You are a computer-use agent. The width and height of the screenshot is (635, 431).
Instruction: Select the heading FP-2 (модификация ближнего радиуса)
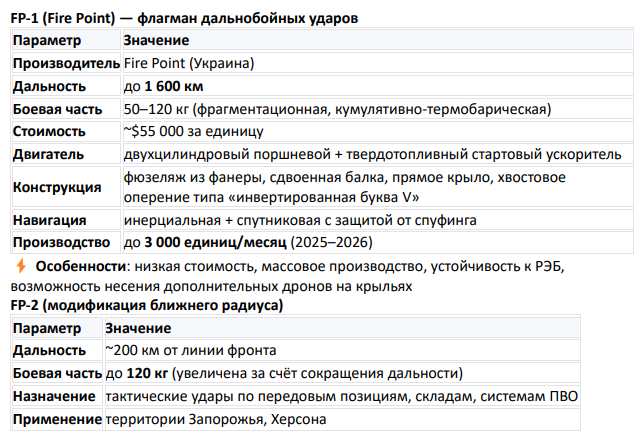pos(147,305)
